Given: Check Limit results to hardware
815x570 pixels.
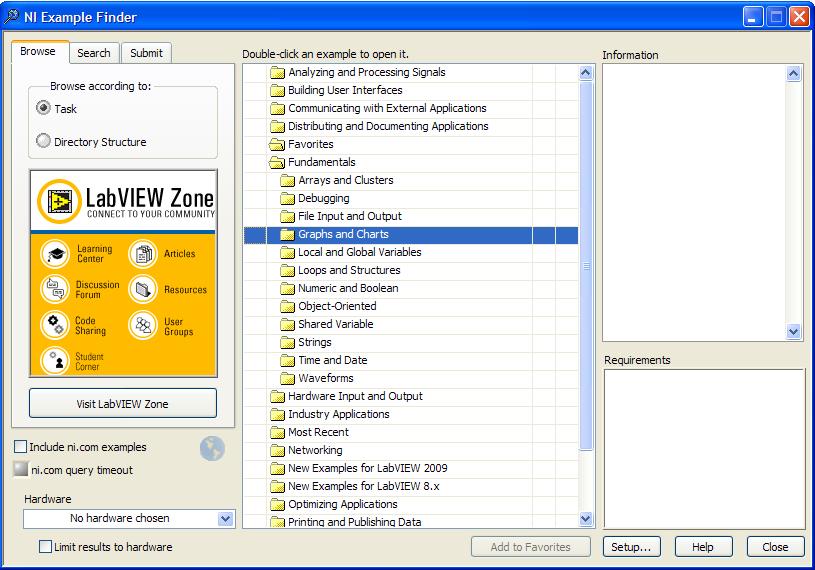Looking at the screenshot, I should point(45,547).
